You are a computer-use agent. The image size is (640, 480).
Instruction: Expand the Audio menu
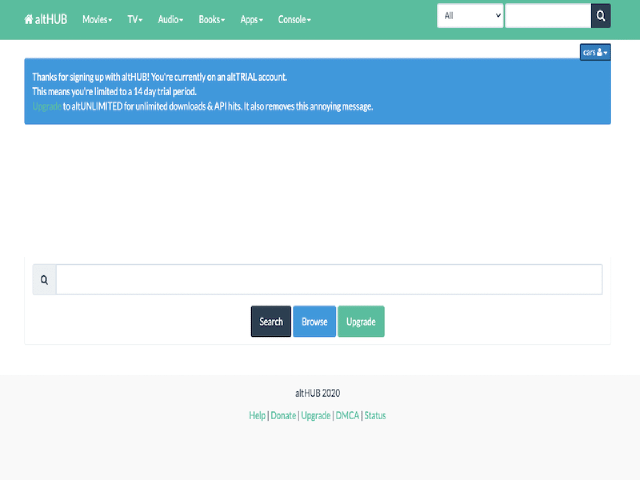170,19
